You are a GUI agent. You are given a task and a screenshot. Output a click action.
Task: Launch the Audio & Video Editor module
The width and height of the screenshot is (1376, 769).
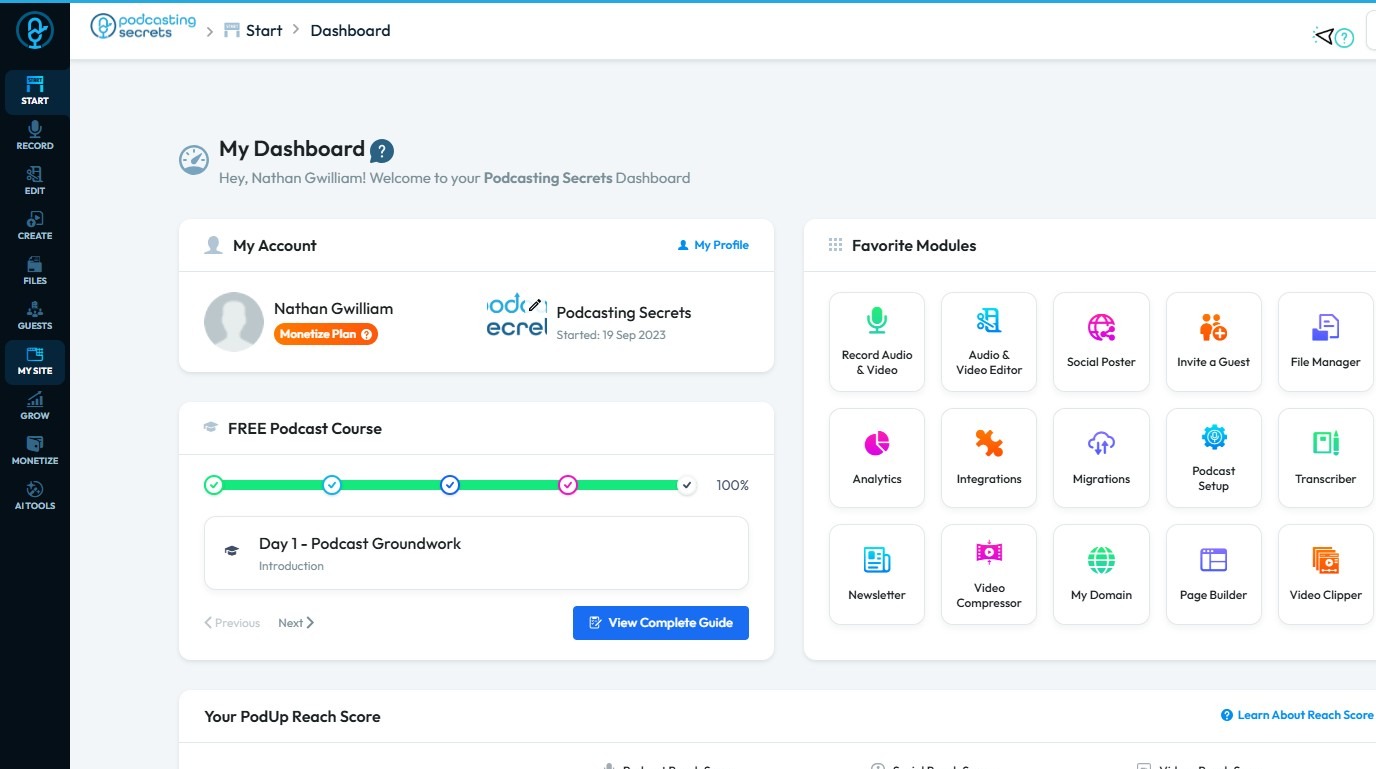pos(989,342)
